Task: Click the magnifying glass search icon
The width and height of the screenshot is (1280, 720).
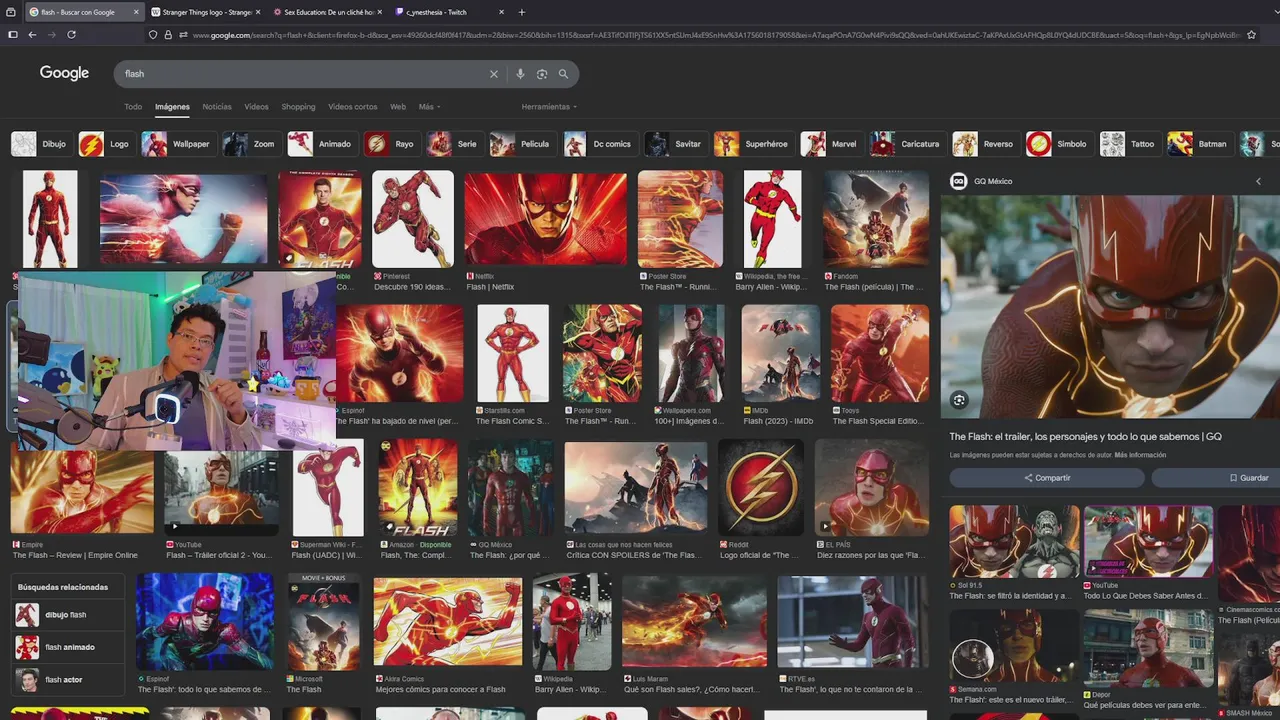Action: click(x=564, y=74)
